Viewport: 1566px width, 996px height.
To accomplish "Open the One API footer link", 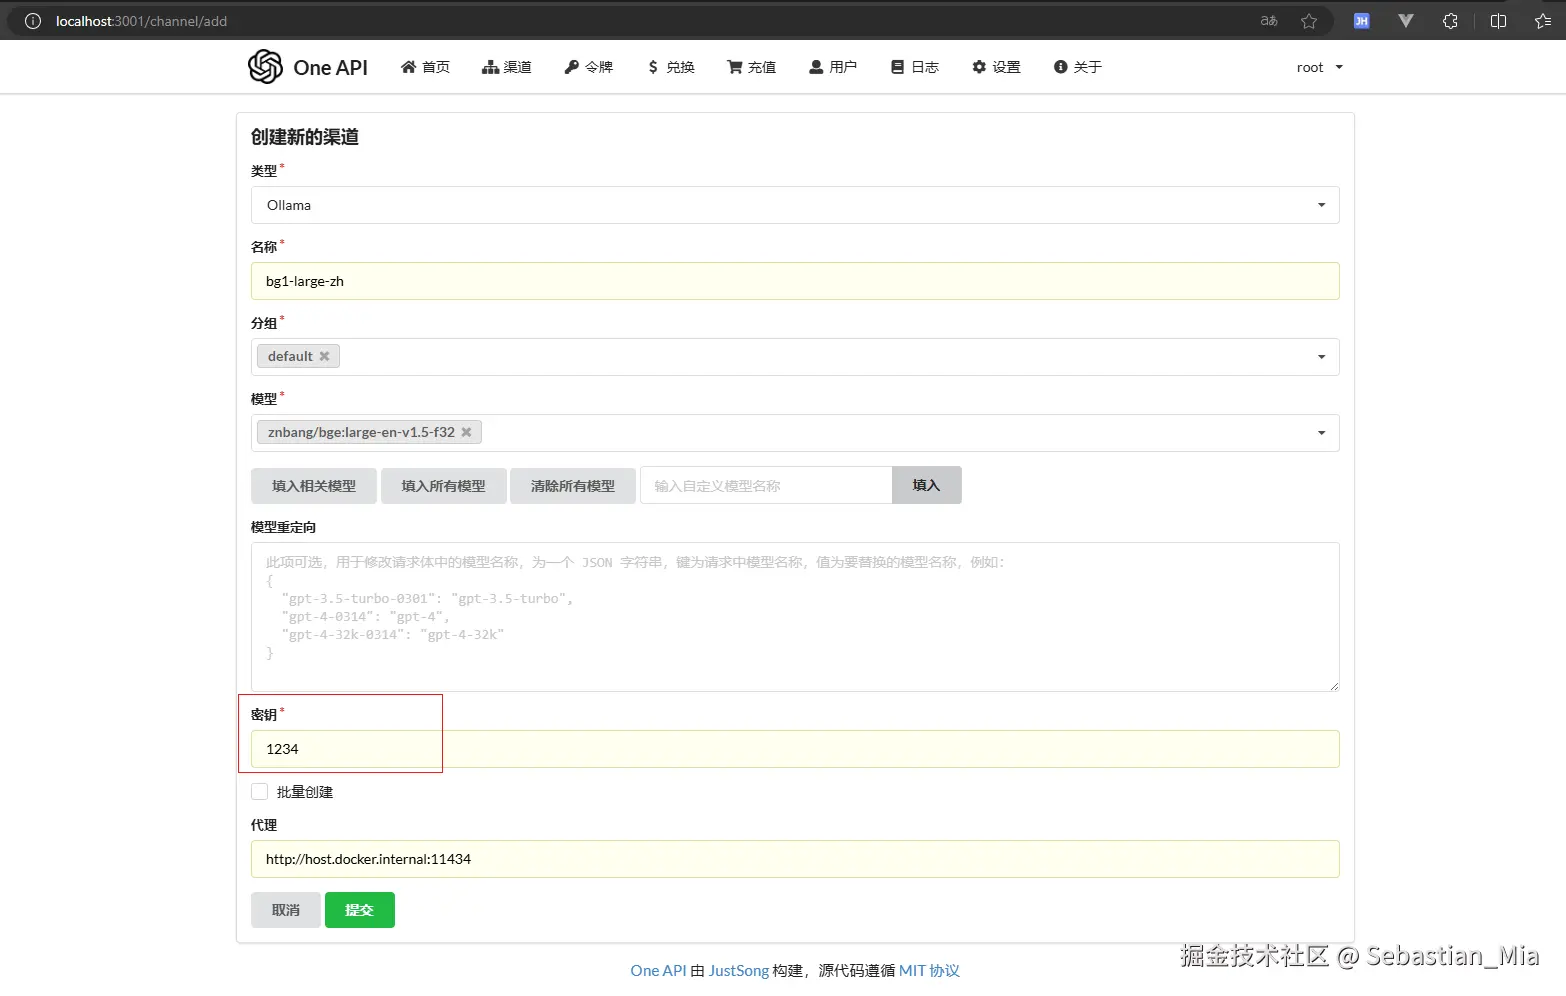I will pos(658,970).
